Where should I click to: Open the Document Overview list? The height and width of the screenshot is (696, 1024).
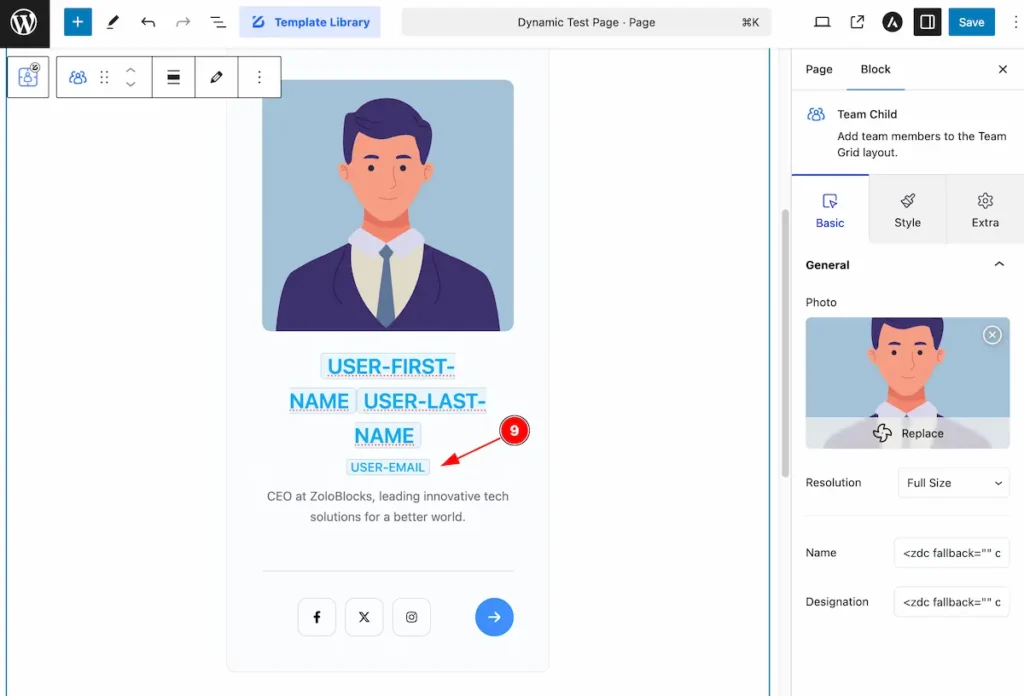coord(217,22)
